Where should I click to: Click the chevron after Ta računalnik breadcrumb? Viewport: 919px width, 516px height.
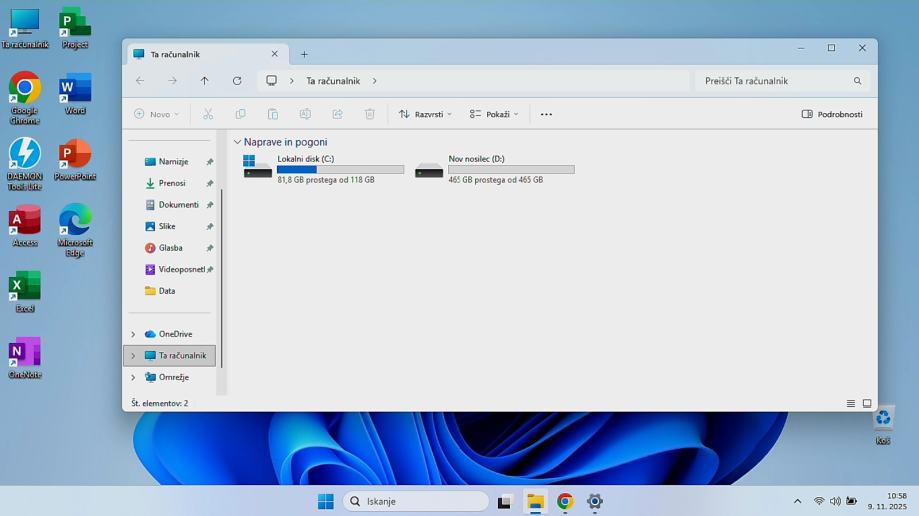375,81
